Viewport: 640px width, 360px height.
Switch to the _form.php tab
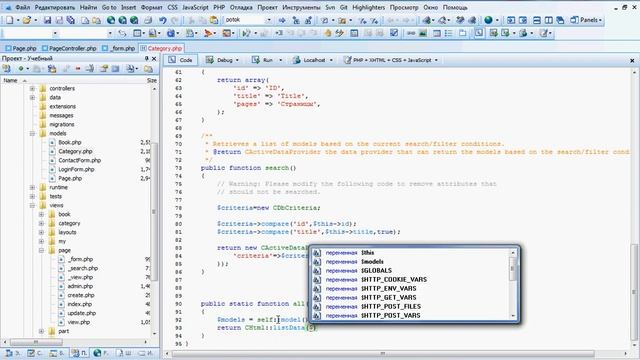pyautogui.click(x=119, y=48)
